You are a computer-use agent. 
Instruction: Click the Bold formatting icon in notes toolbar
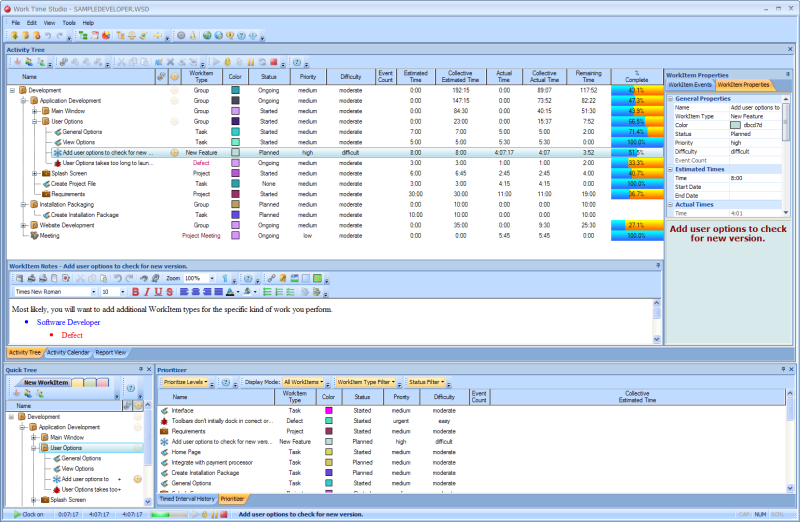[135, 292]
